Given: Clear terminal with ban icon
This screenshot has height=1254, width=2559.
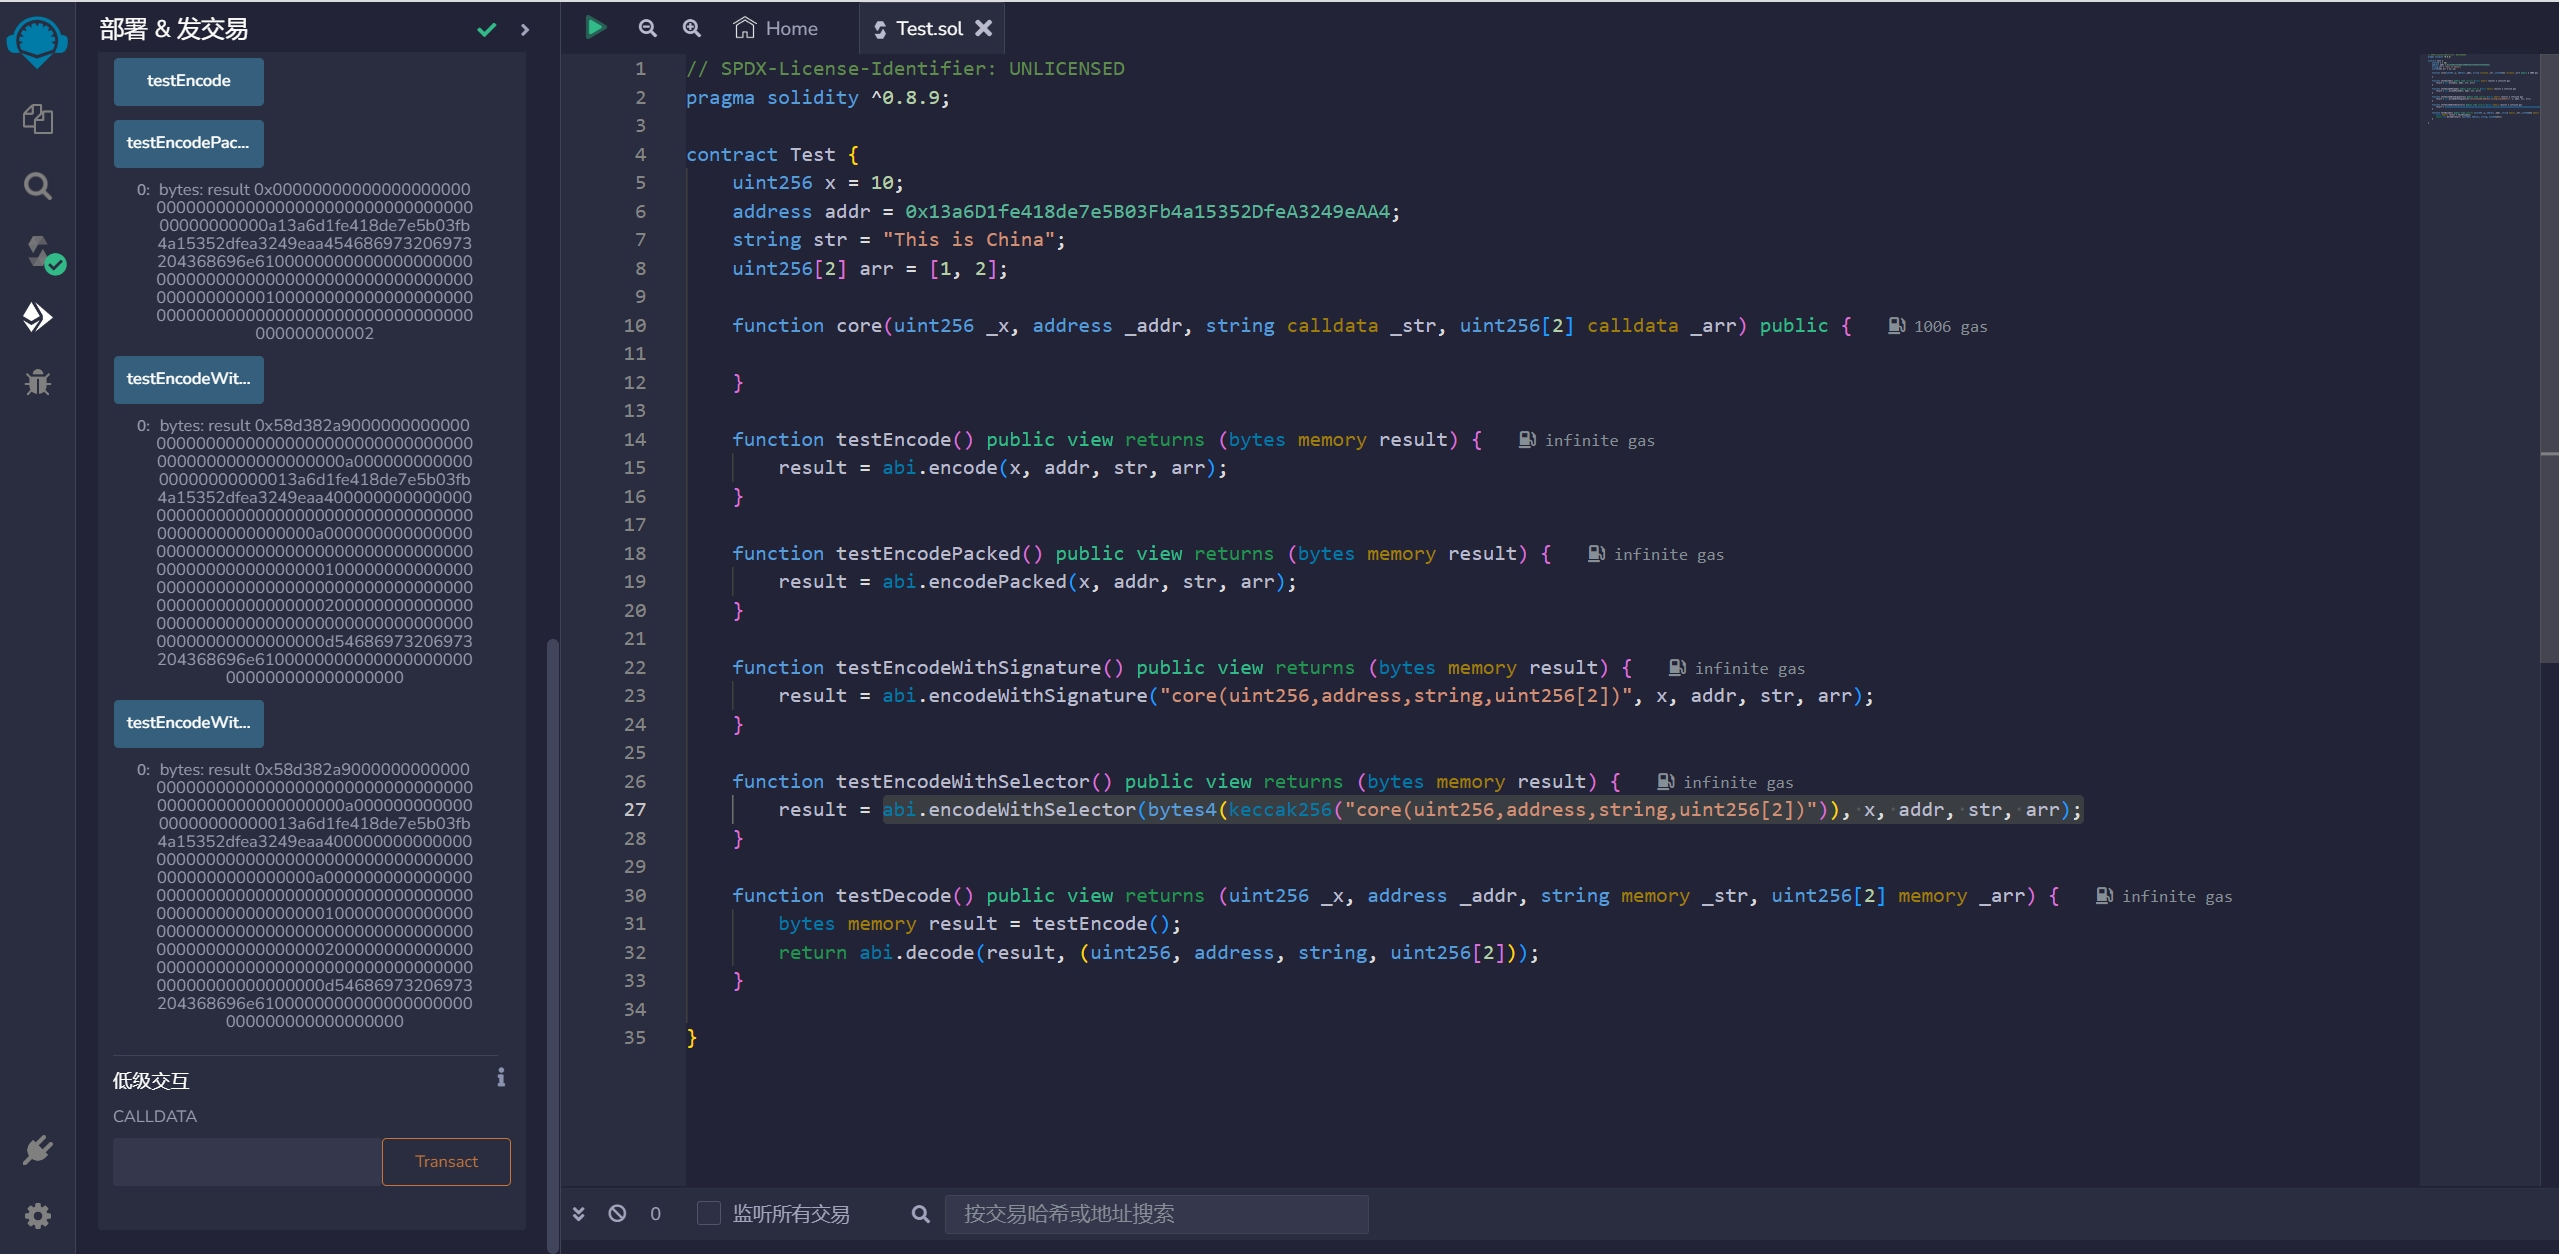Looking at the screenshot, I should click(x=617, y=1213).
